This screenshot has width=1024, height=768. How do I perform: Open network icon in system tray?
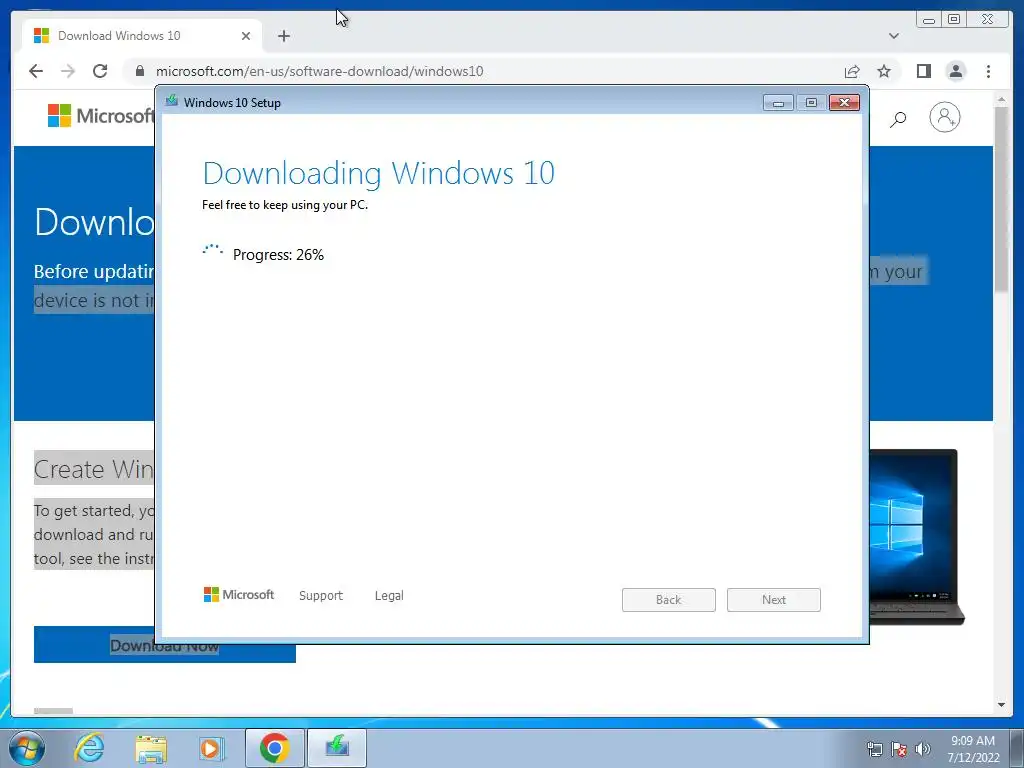874,749
